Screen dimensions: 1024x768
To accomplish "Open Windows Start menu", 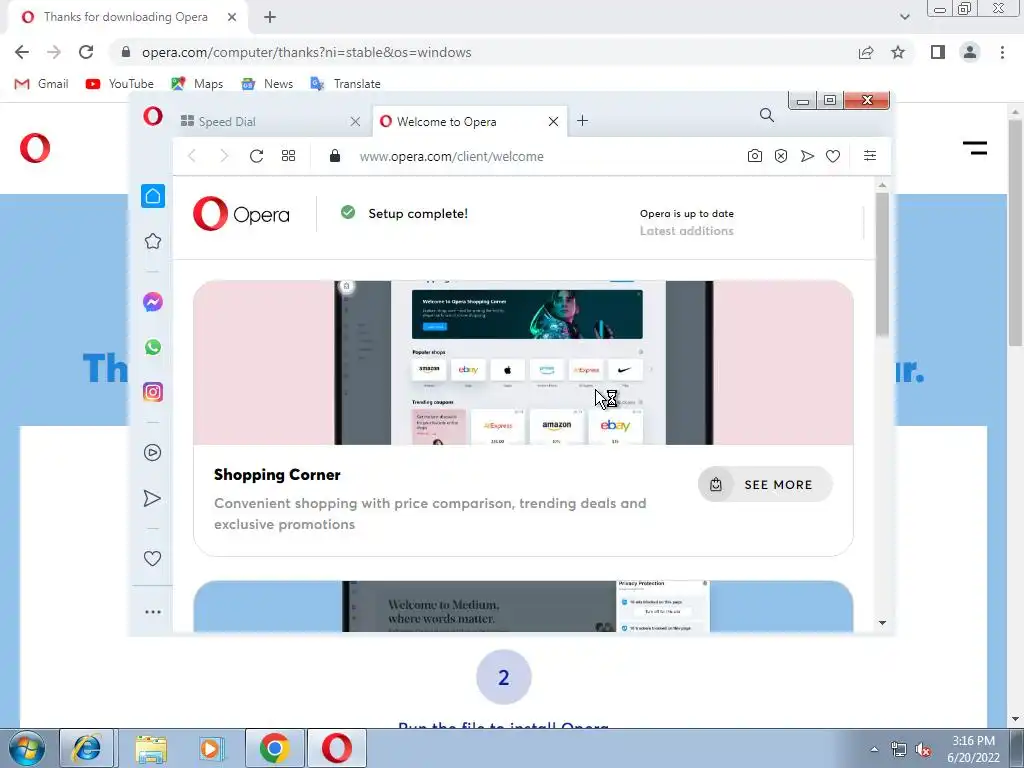I will click(25, 748).
